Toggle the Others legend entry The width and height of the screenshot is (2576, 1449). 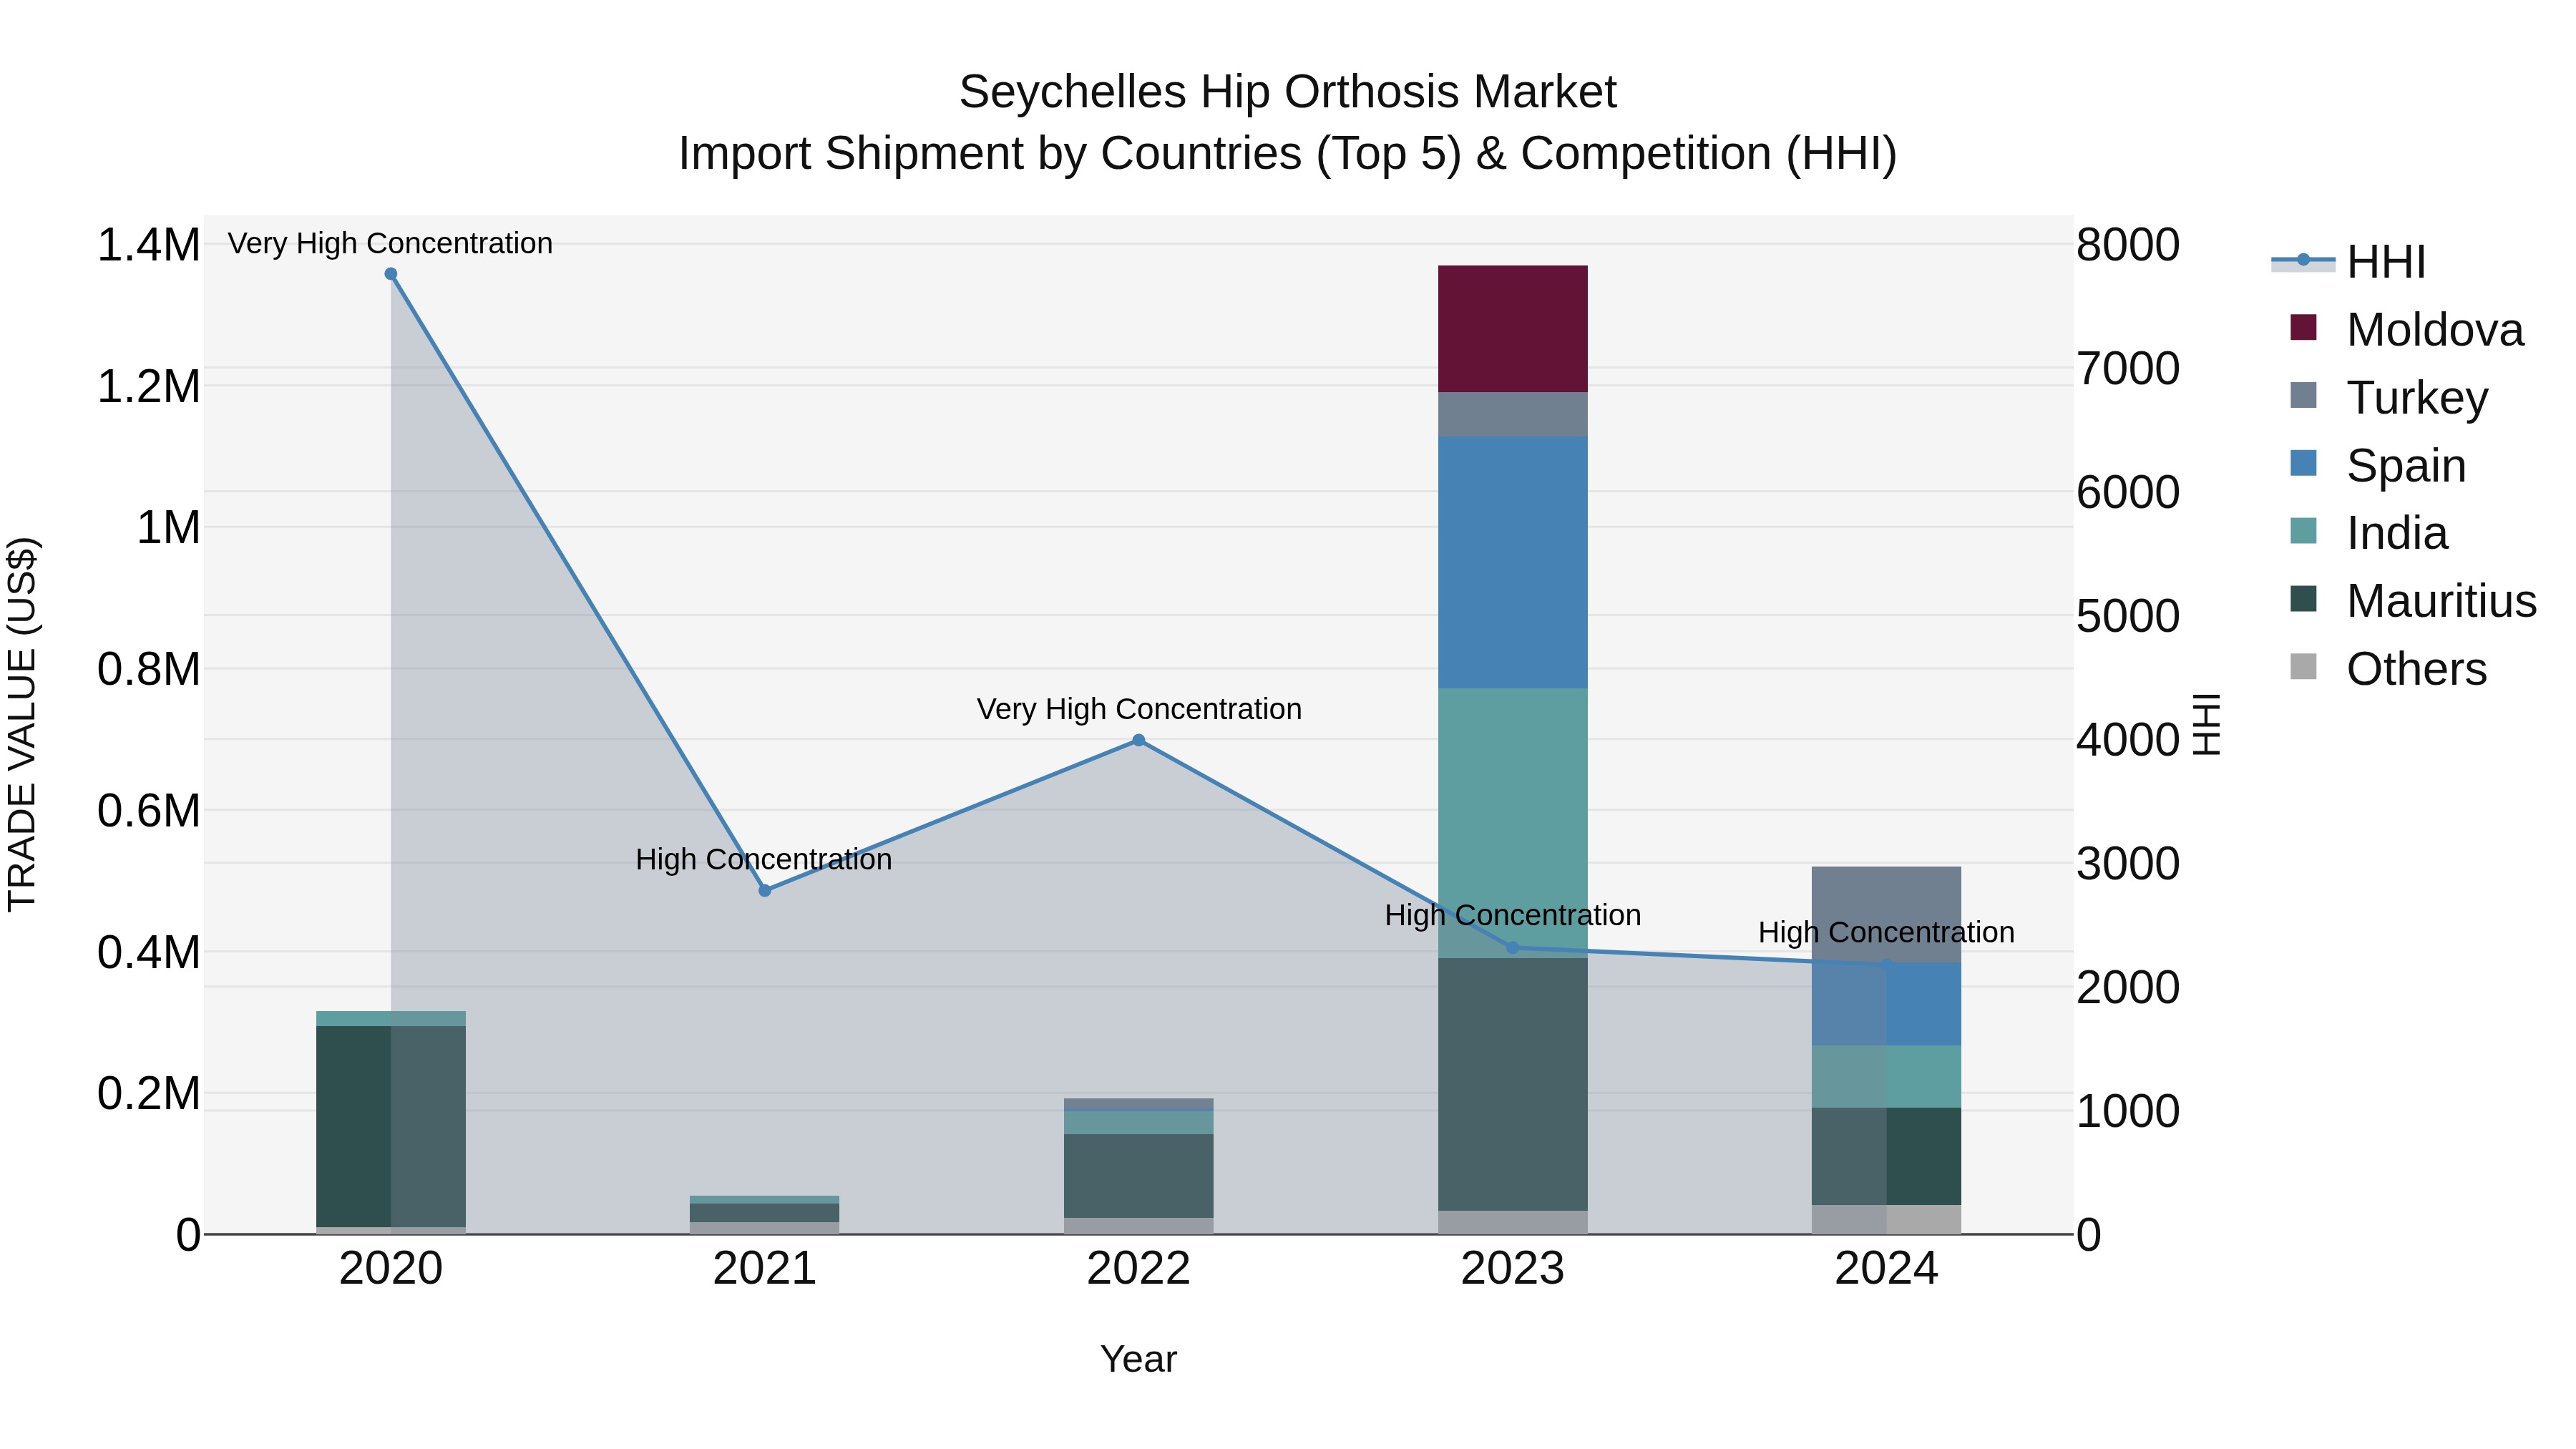pos(2388,669)
